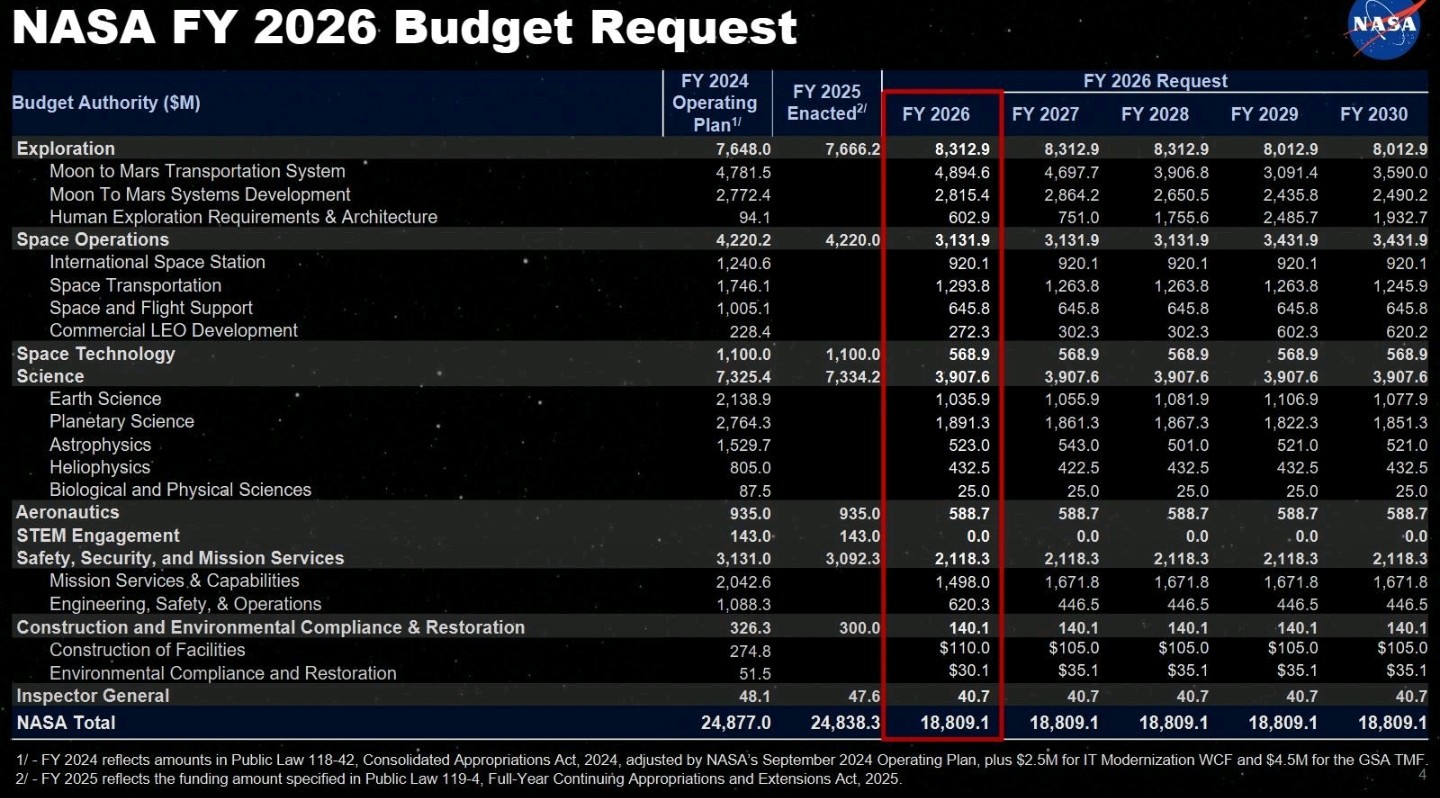
Task: Click the 7,334.2 Science FY 2025 value
Action: coord(853,376)
